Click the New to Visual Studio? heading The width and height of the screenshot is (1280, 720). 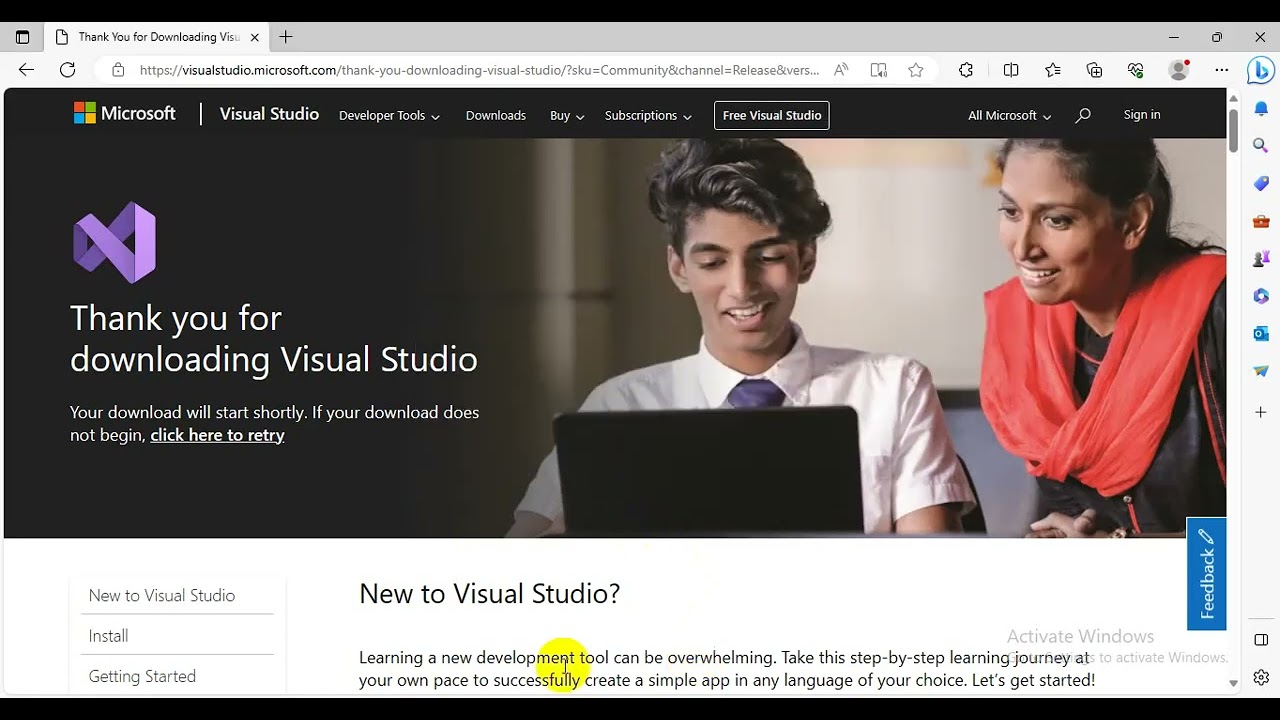(490, 594)
